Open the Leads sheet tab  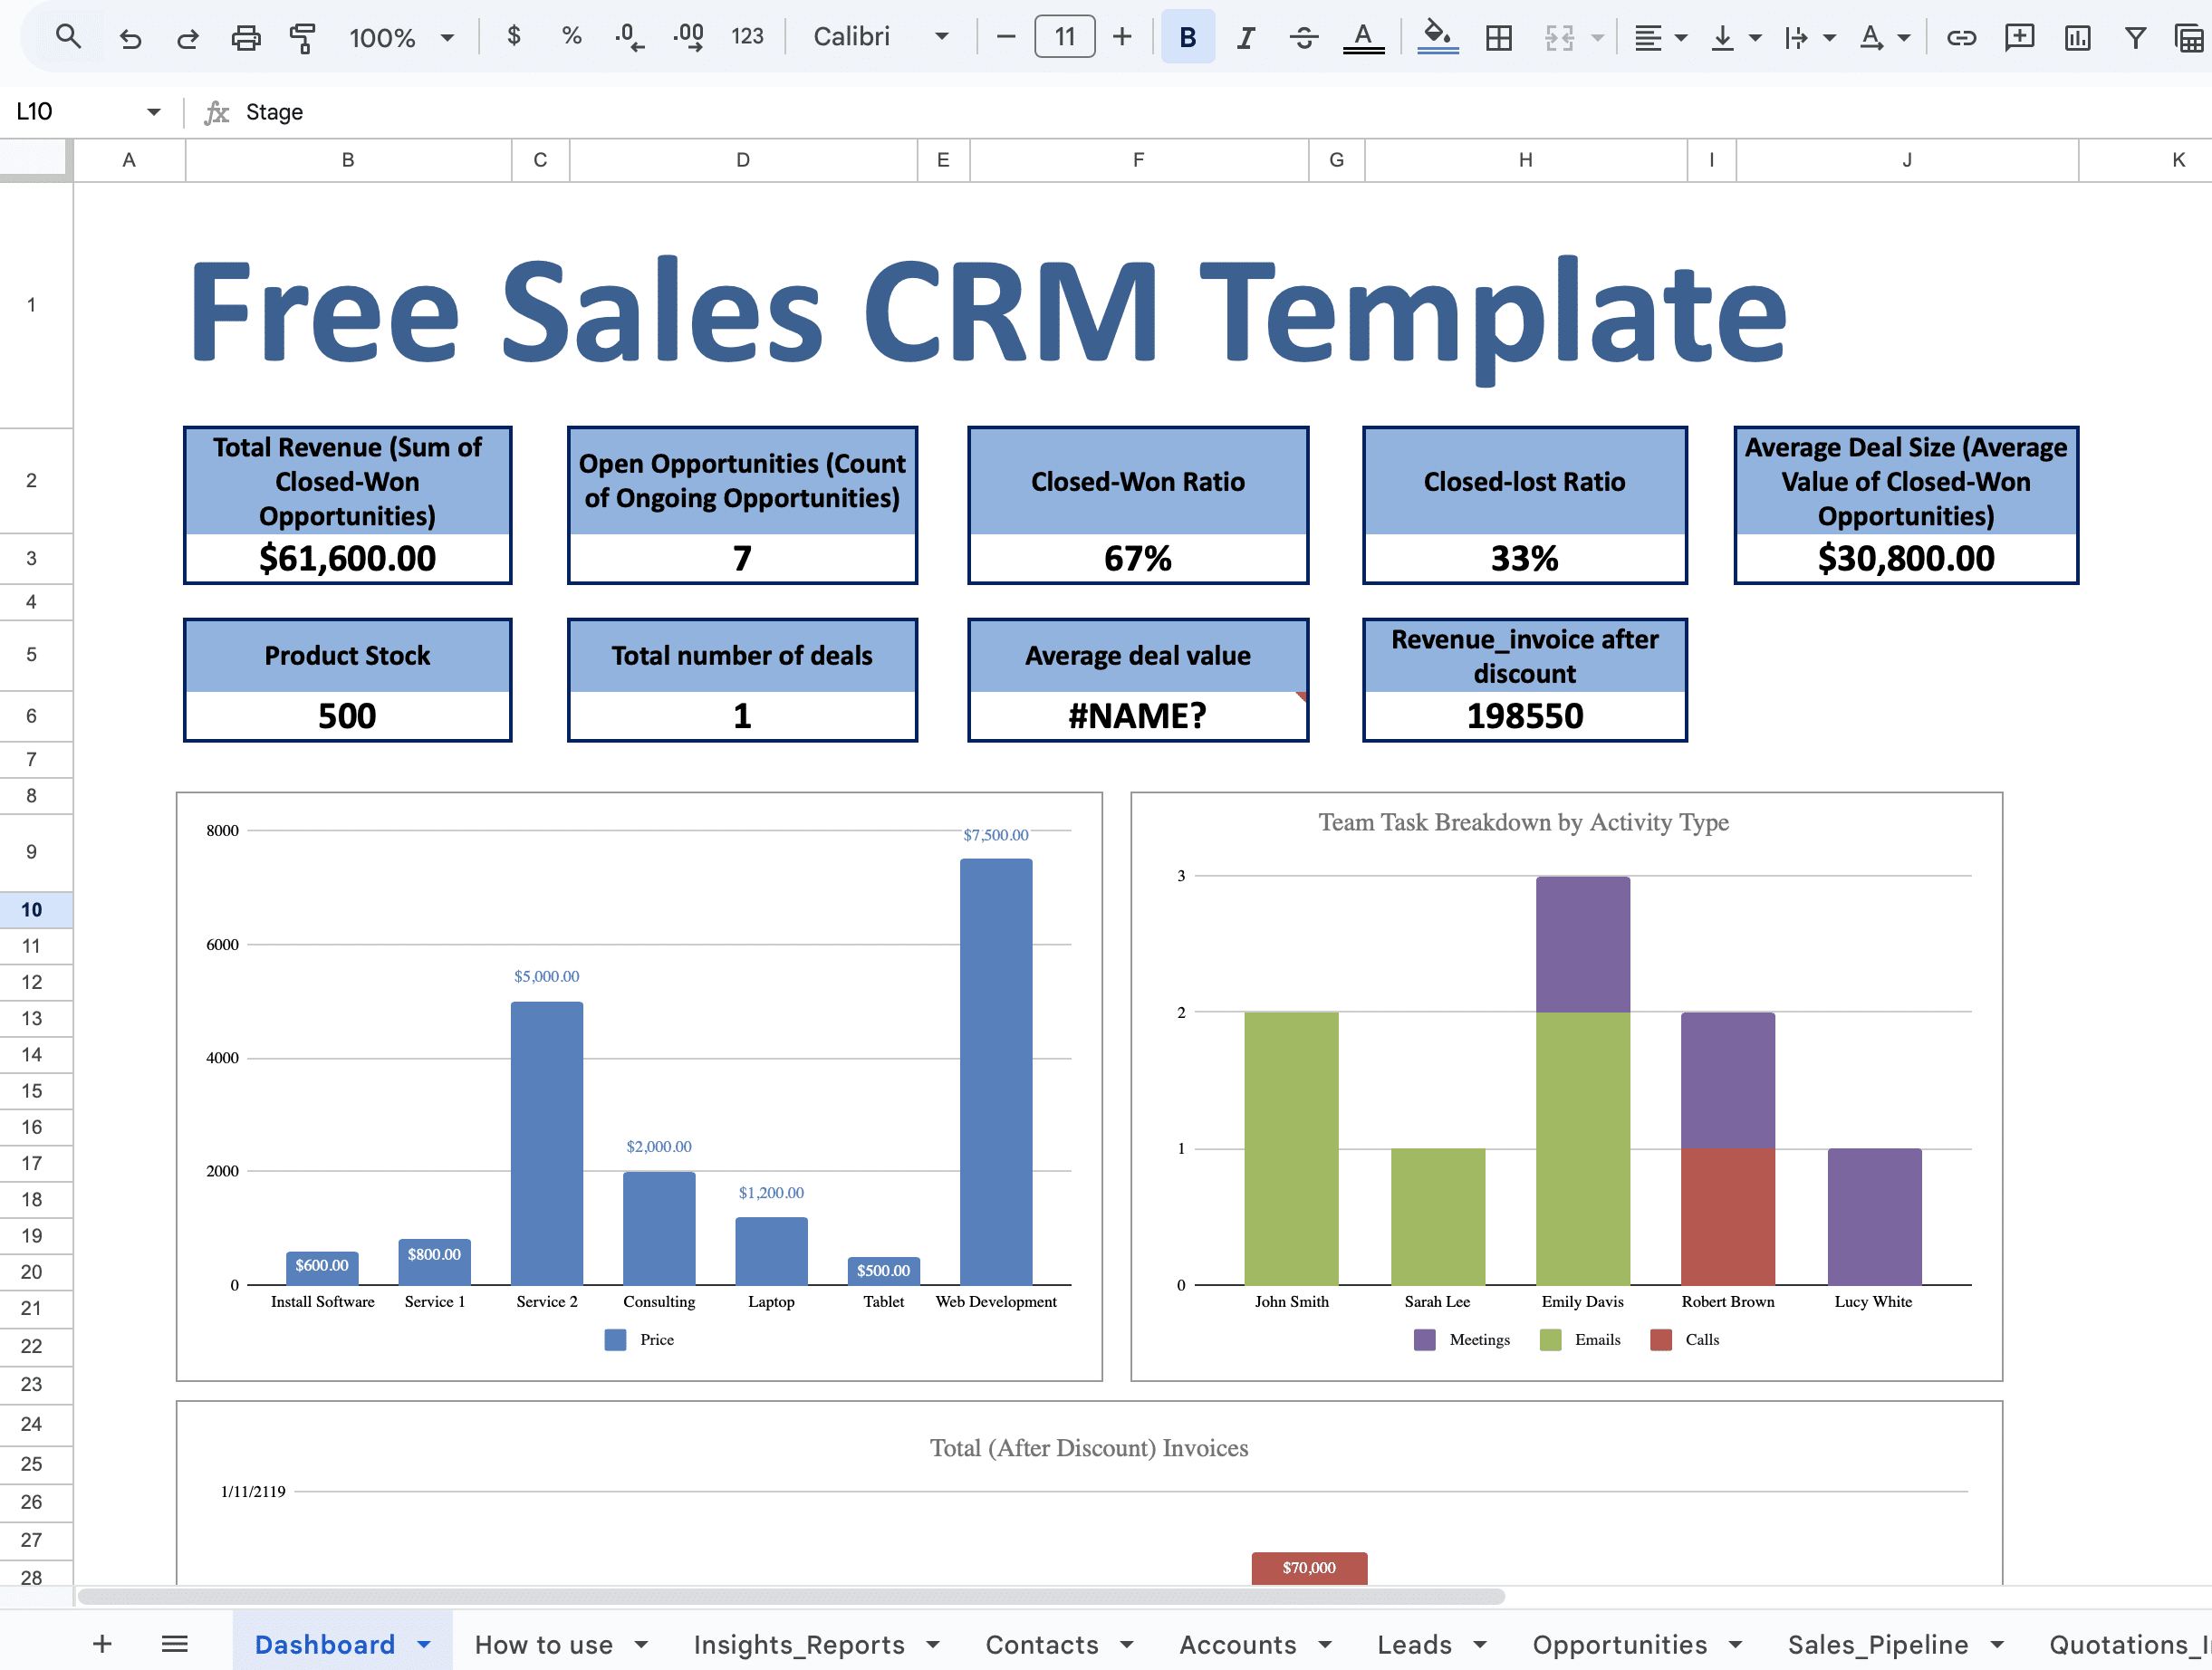pyautogui.click(x=1414, y=1645)
